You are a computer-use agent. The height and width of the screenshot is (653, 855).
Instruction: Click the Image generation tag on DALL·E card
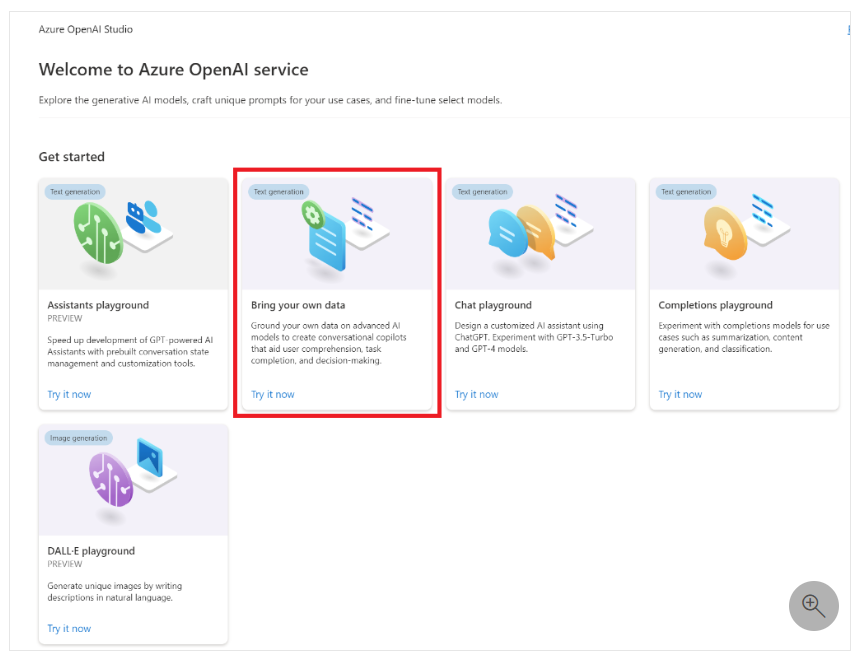pyautogui.click(x=79, y=438)
